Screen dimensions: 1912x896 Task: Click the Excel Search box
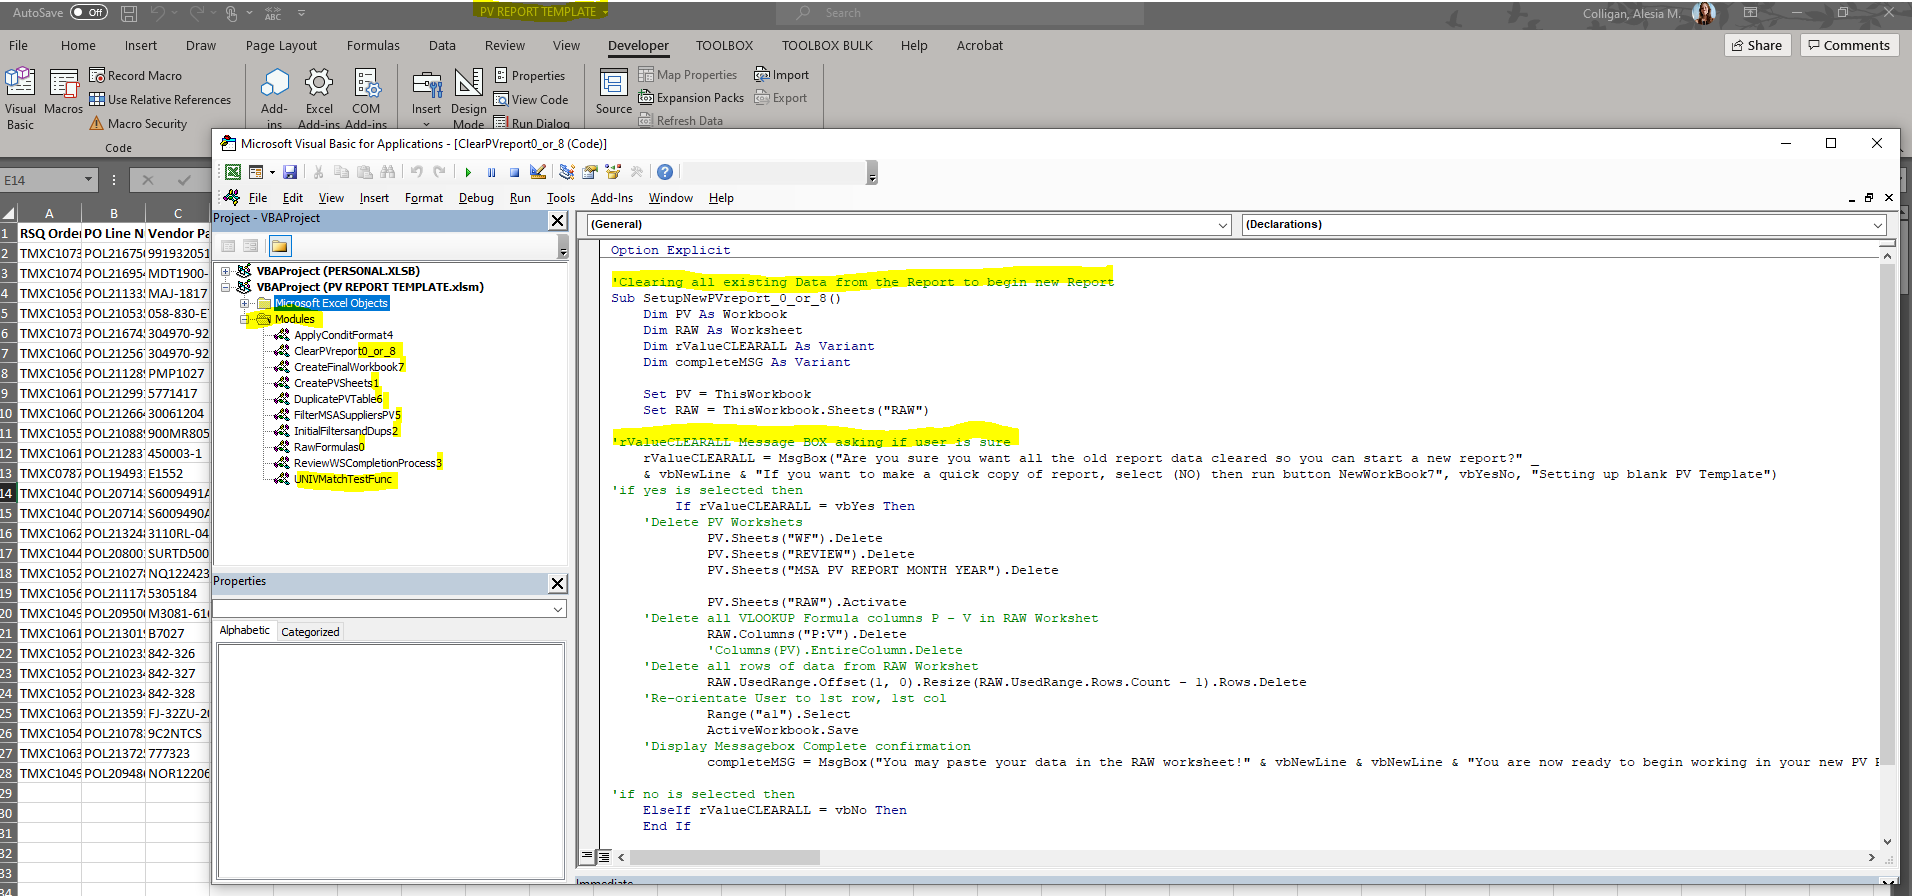[962, 13]
